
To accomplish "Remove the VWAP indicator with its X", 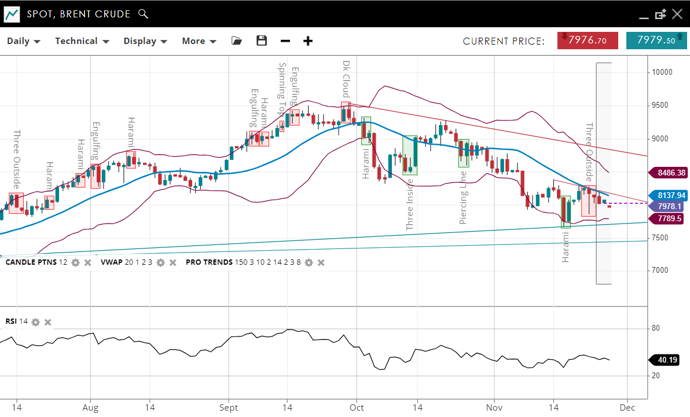I will click(x=172, y=262).
